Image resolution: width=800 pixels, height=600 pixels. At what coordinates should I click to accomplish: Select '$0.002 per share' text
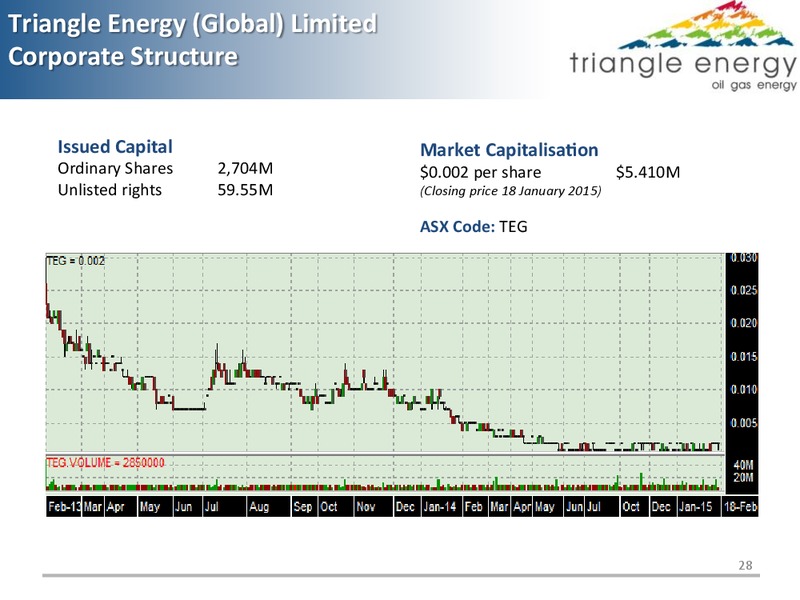pos(481,172)
